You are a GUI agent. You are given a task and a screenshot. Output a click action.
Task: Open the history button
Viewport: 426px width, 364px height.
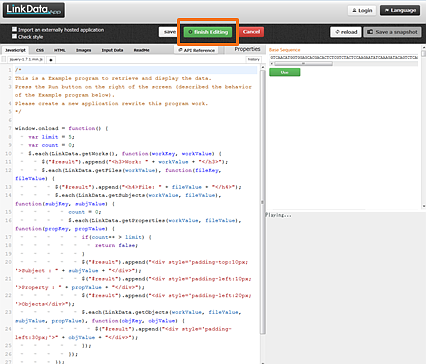253,59
